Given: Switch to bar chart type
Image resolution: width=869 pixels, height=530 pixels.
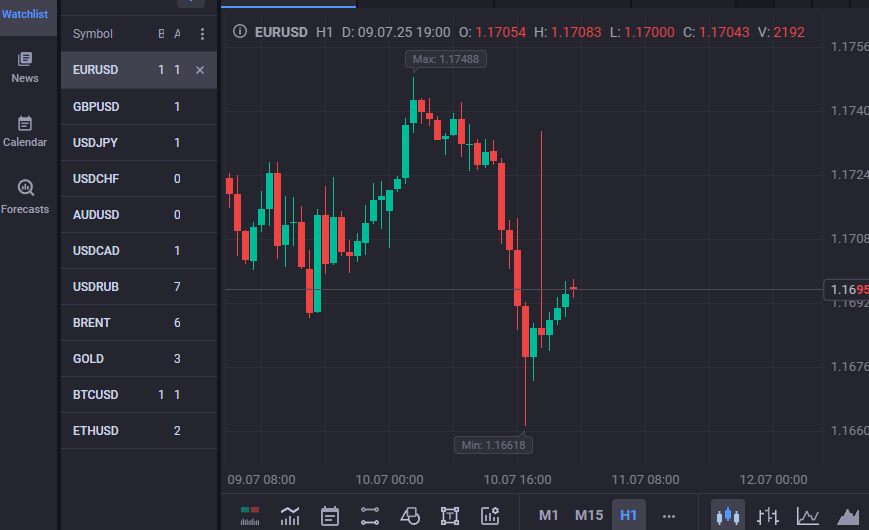Looking at the screenshot, I should (768, 516).
